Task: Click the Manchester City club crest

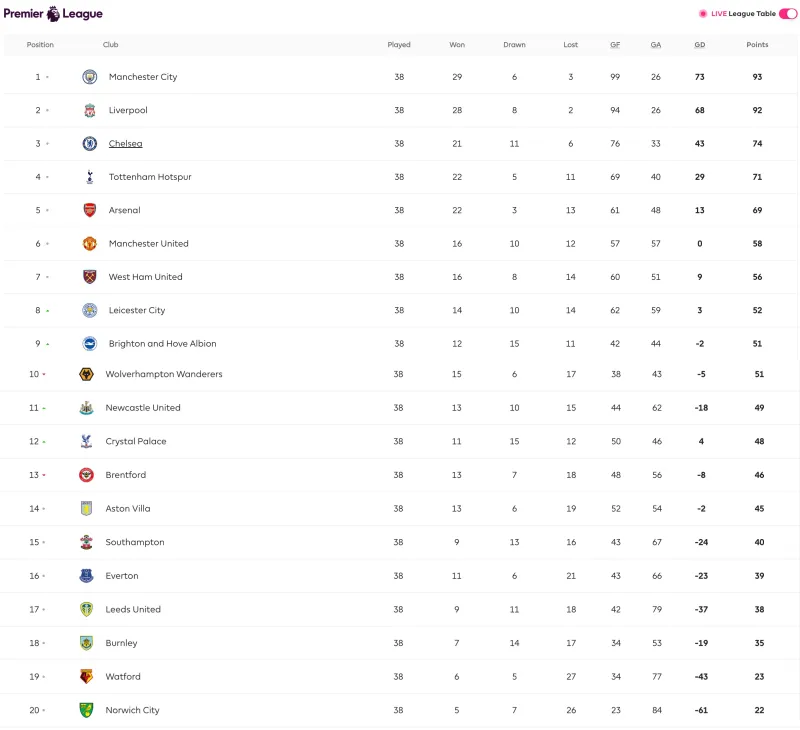Action: [x=90, y=77]
